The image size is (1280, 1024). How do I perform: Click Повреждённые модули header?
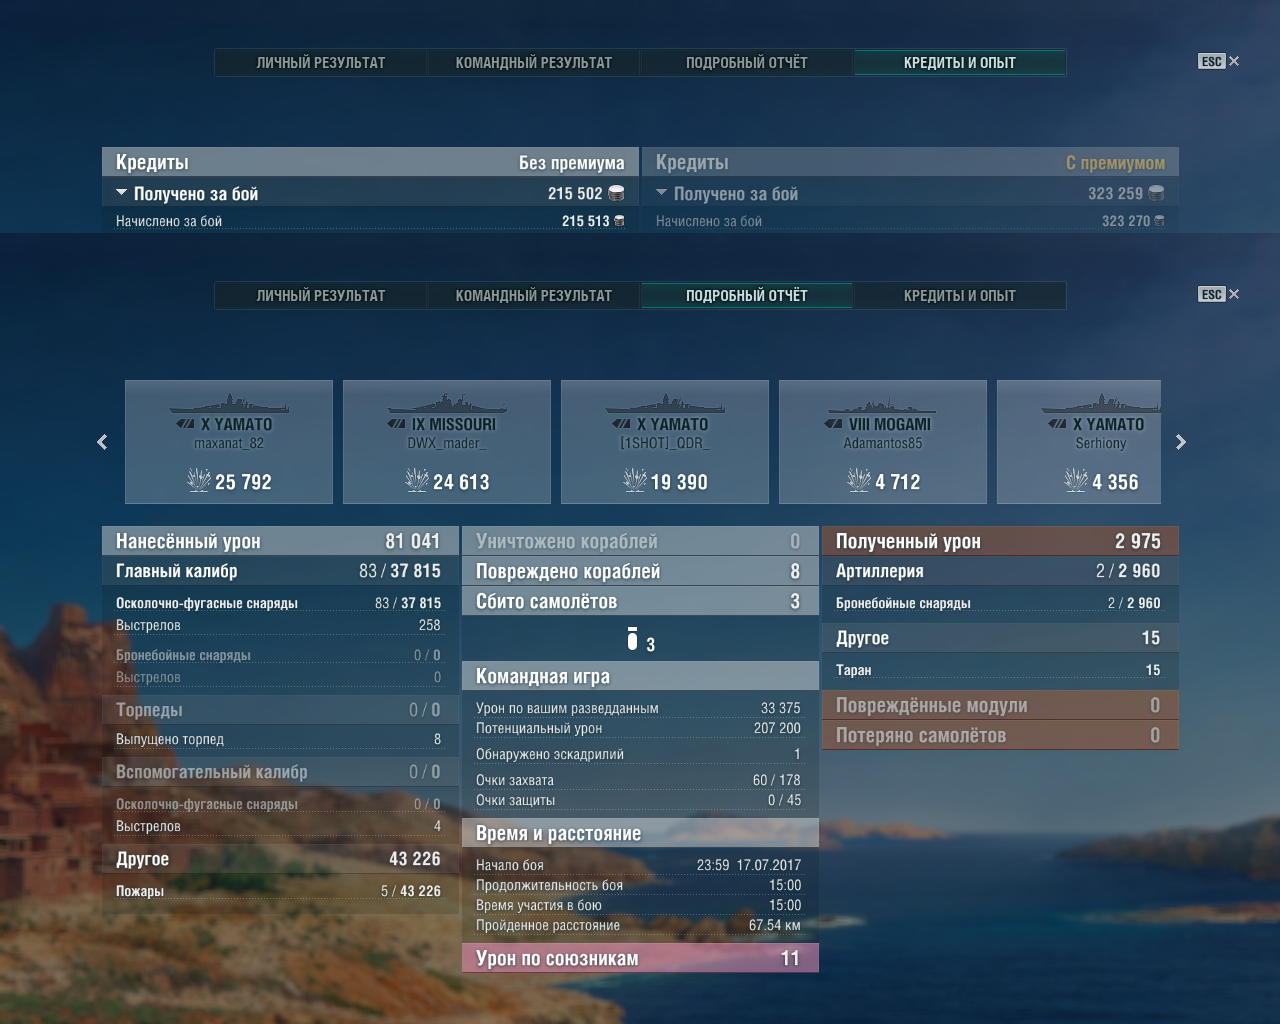pyautogui.click(x=1000, y=705)
